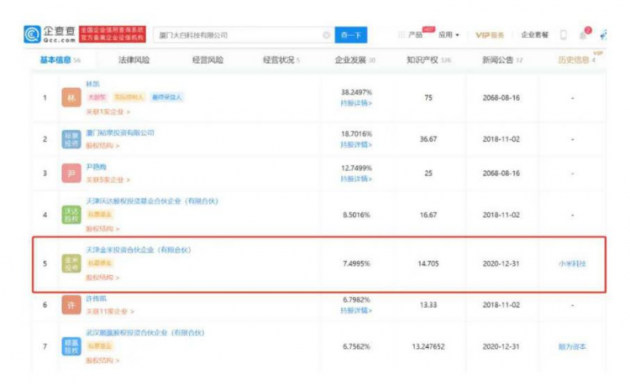Image resolution: width=630 pixels, height=384 pixels.
Task: Switch to 新闻公告 tab
Action: [x=502, y=60]
